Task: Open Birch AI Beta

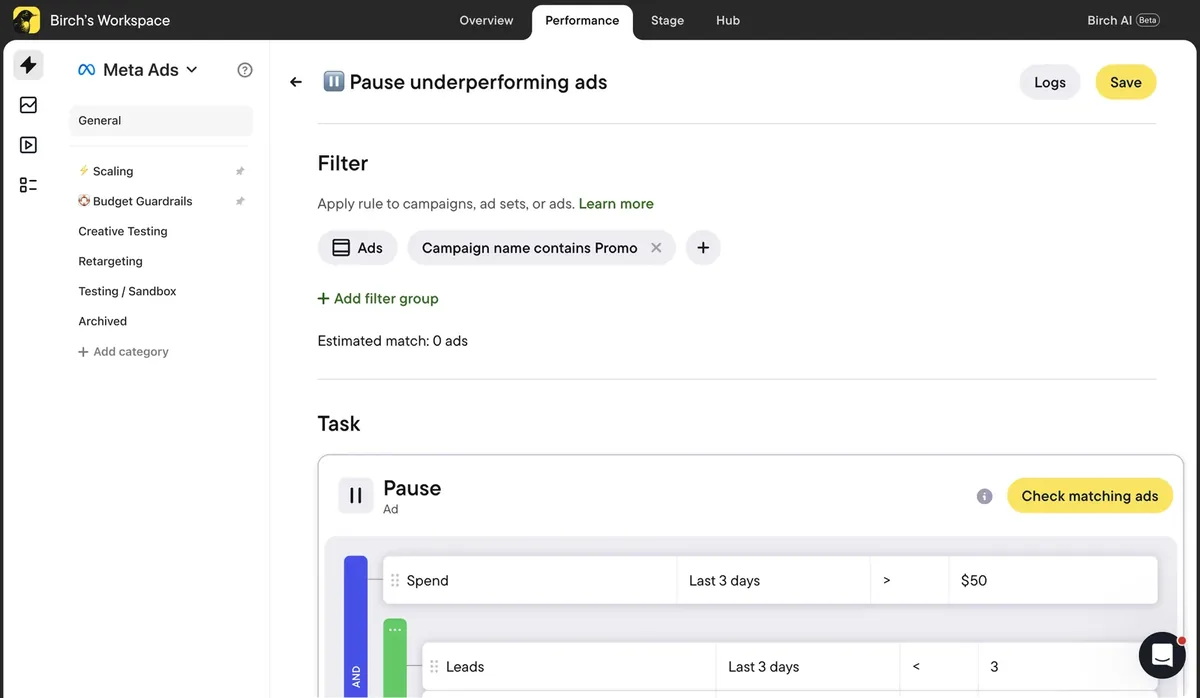Action: [x=1123, y=20]
